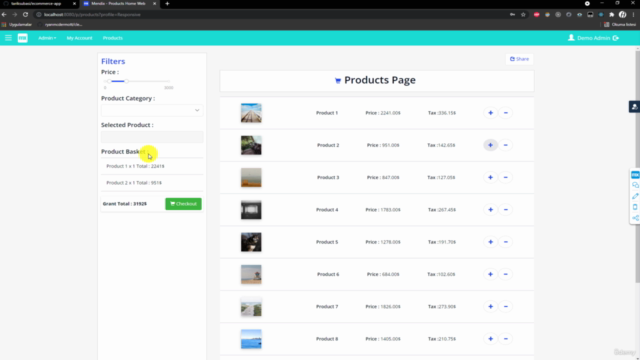Click the share icon on right edge
640x360 pixels.
pos(635,218)
